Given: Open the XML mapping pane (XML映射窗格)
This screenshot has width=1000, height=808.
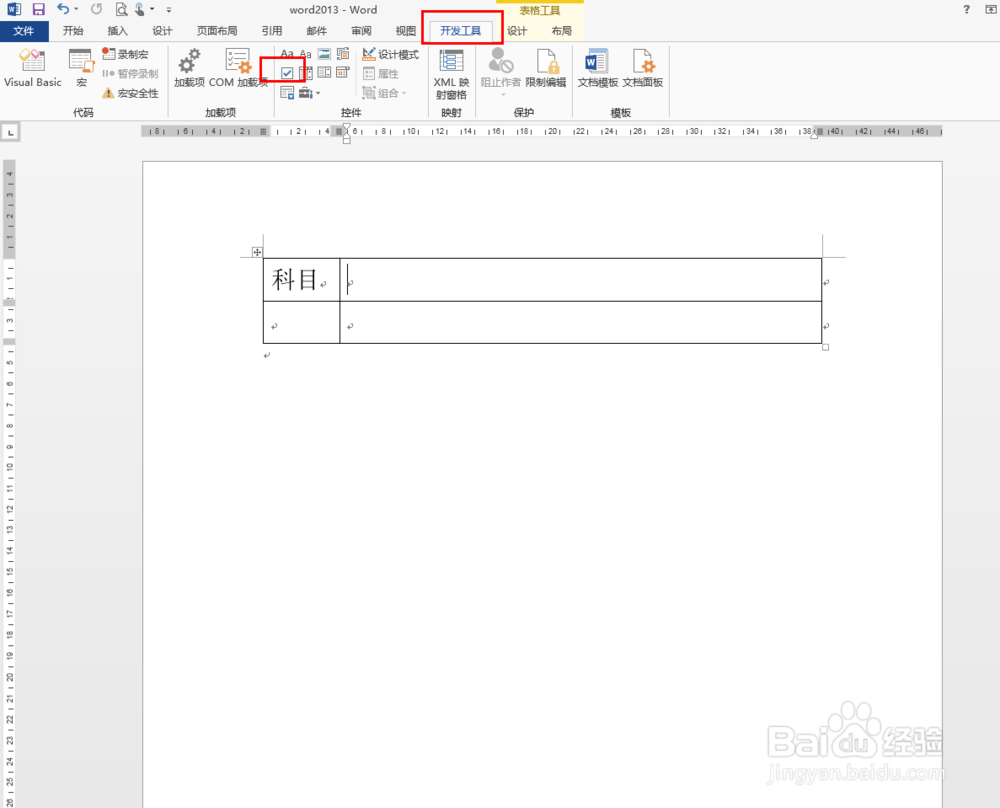Looking at the screenshot, I should click(x=451, y=70).
